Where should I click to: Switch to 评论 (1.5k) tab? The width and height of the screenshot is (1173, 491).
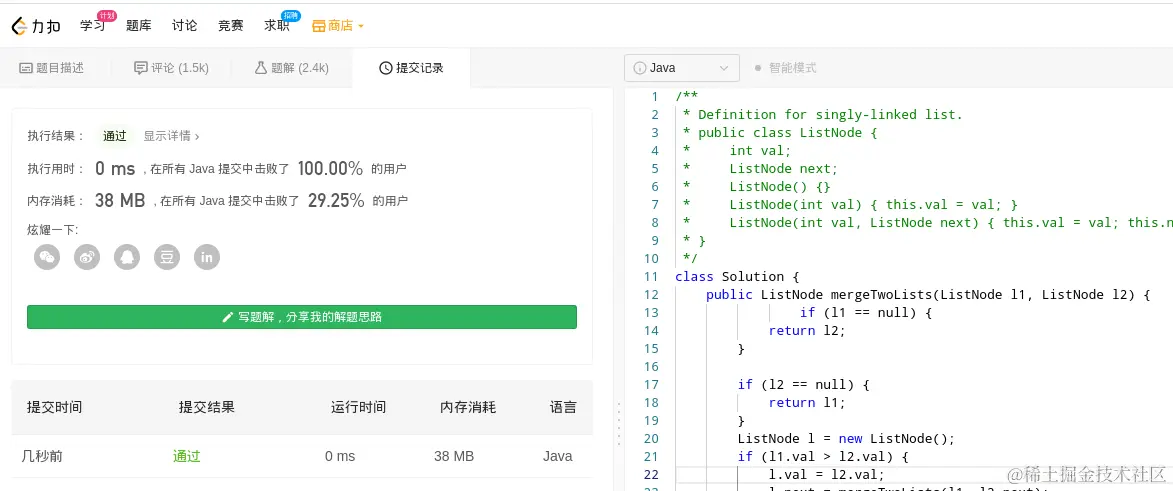click(x=171, y=68)
